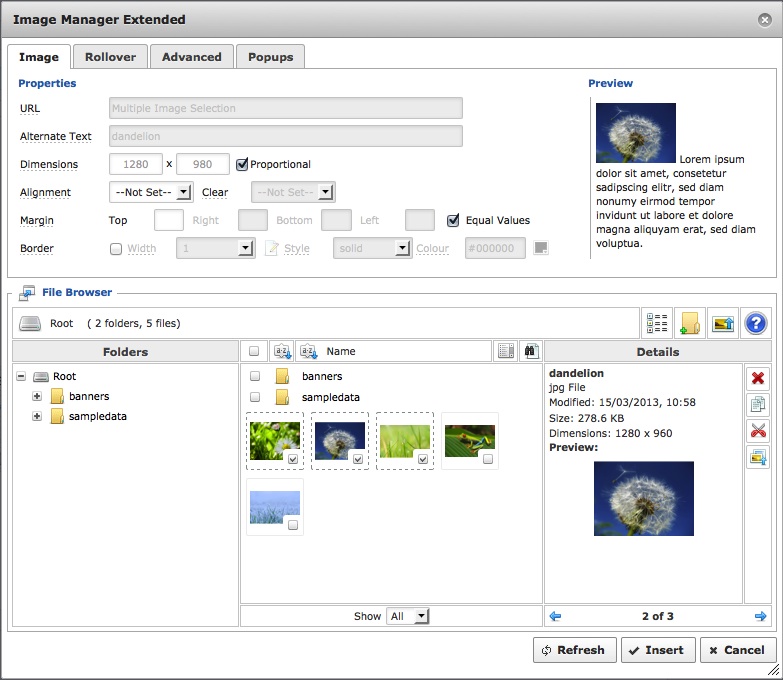Open the Alignment dropdown

pyautogui.click(x=151, y=192)
